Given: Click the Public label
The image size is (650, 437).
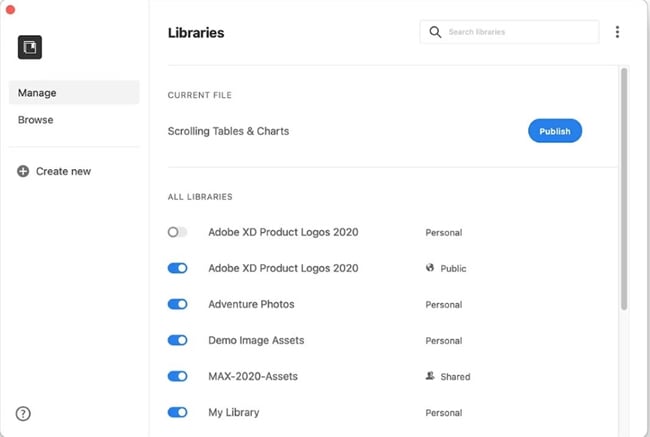Looking at the screenshot, I should tap(453, 269).
